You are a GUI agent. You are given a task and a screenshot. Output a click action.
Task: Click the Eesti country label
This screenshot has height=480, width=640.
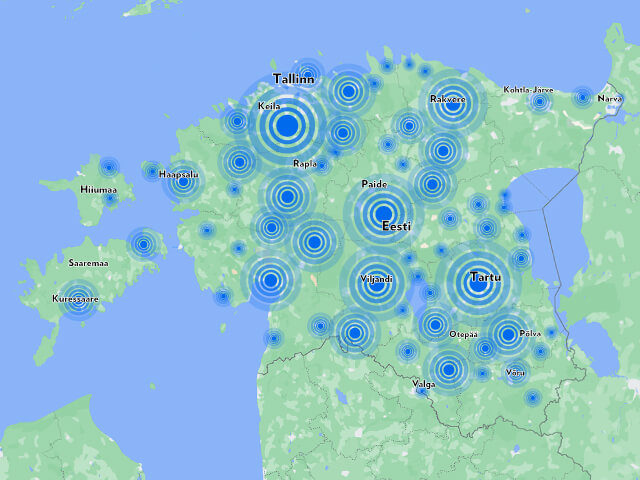pyautogui.click(x=396, y=226)
